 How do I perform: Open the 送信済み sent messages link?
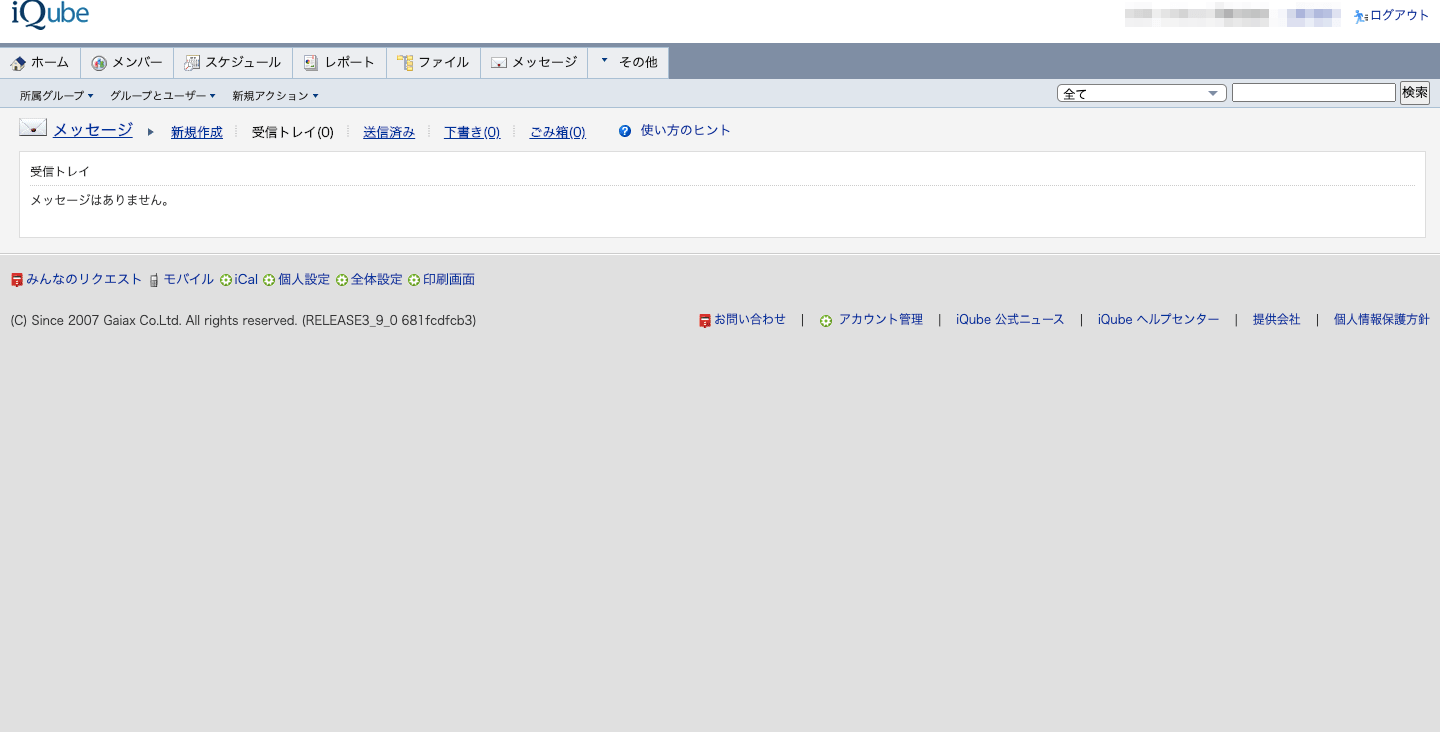pos(389,132)
